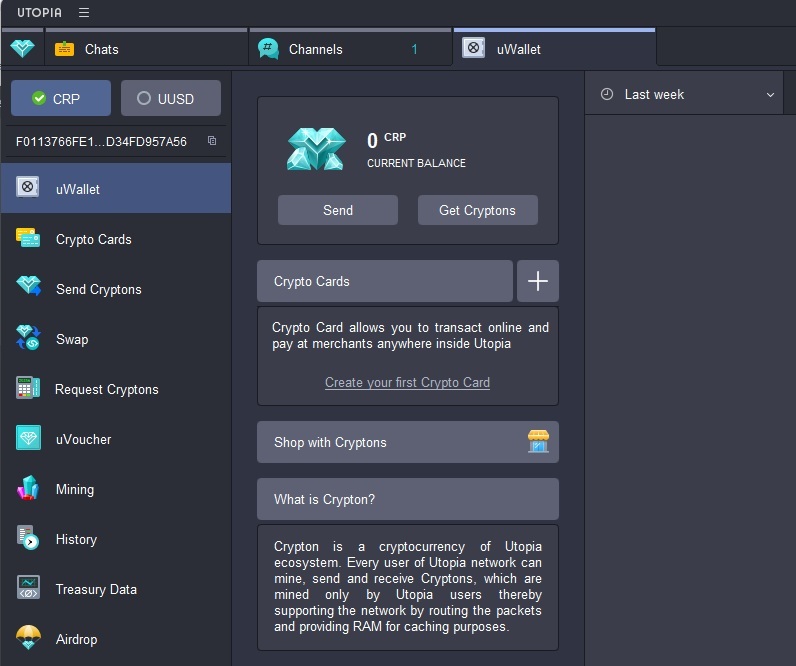Open Treasury Data in the sidebar
The image size is (796, 666).
[116, 589]
